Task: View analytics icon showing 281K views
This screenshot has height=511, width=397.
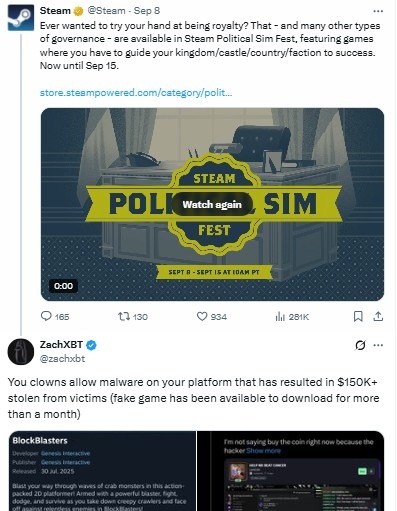Action: click(280, 316)
